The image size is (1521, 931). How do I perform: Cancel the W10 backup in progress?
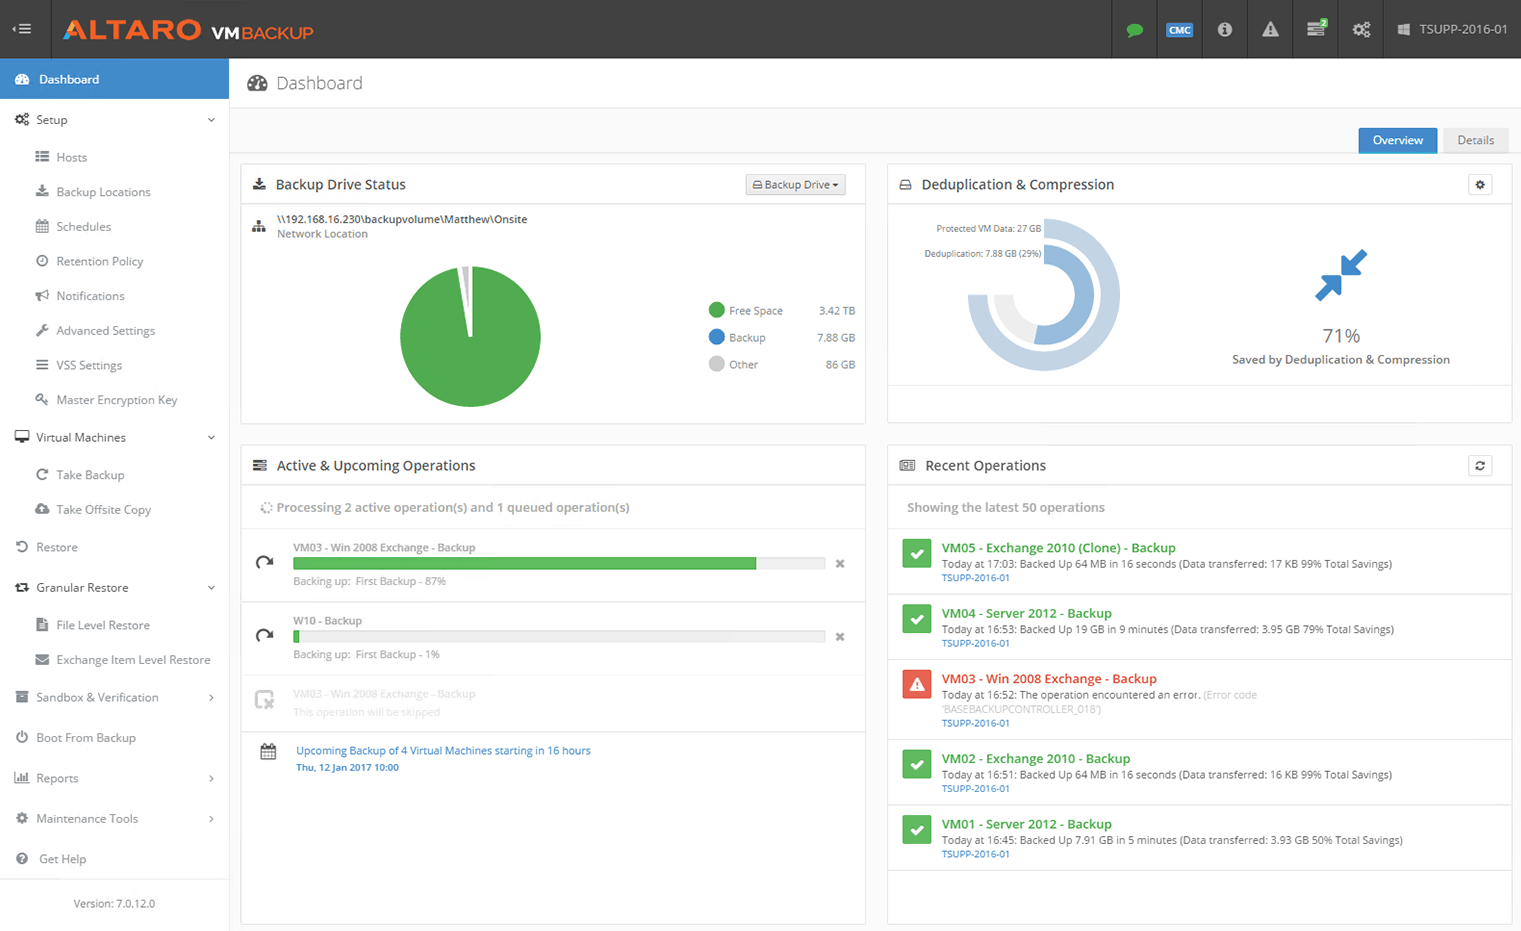click(x=840, y=637)
